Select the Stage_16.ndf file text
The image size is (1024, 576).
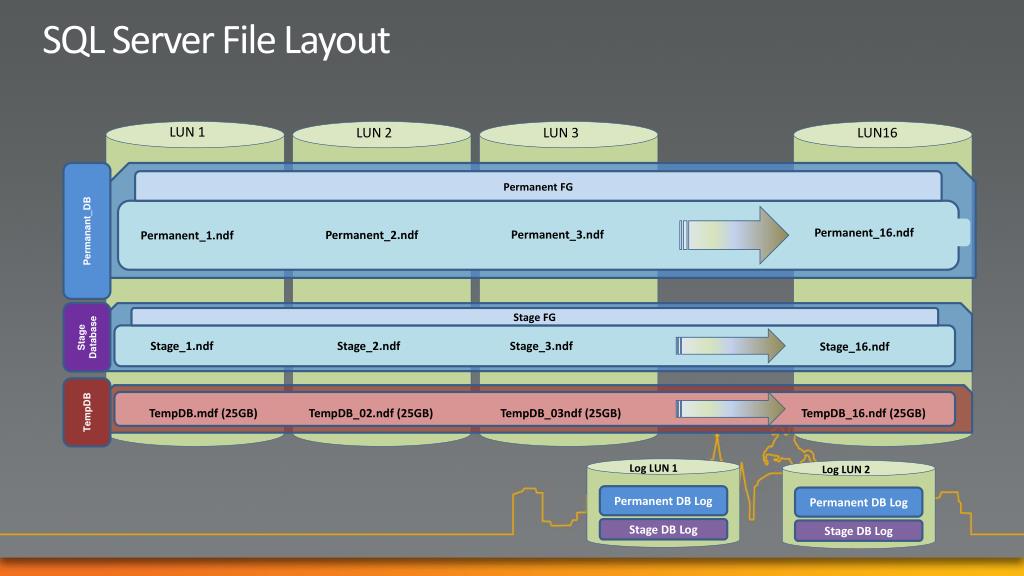coord(854,347)
